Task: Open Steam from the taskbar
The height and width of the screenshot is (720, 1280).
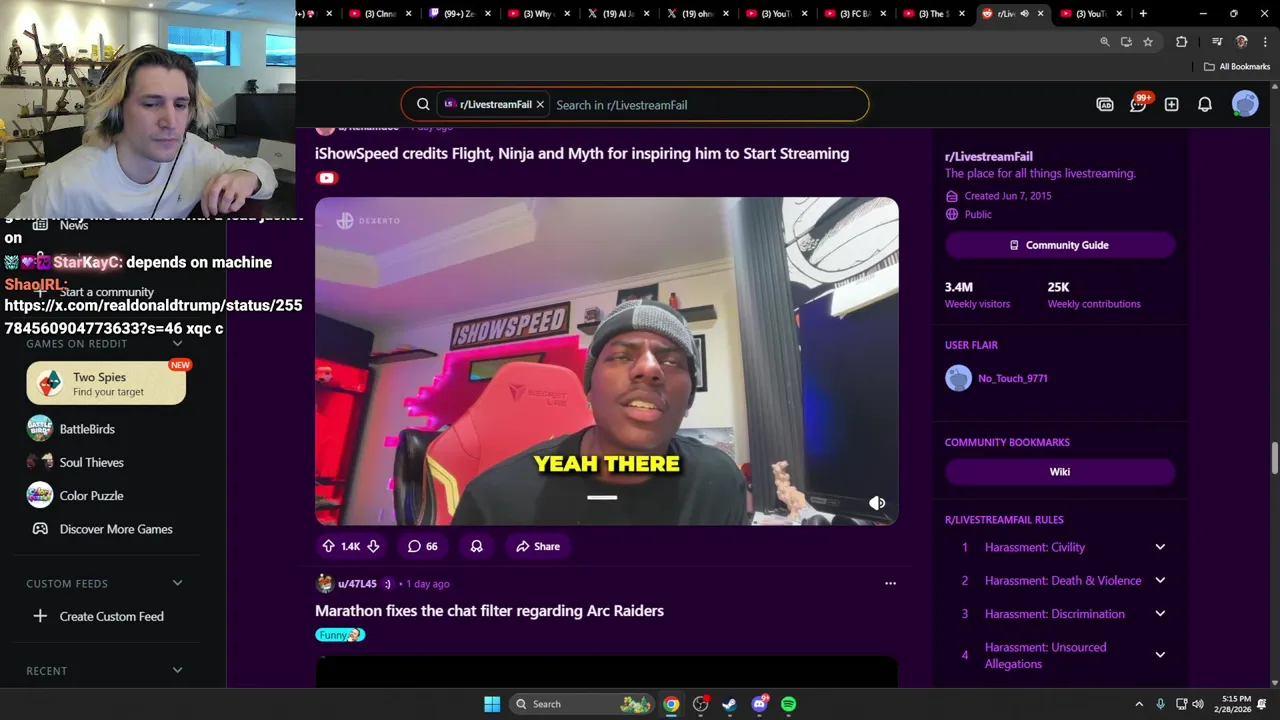Action: tap(730, 704)
